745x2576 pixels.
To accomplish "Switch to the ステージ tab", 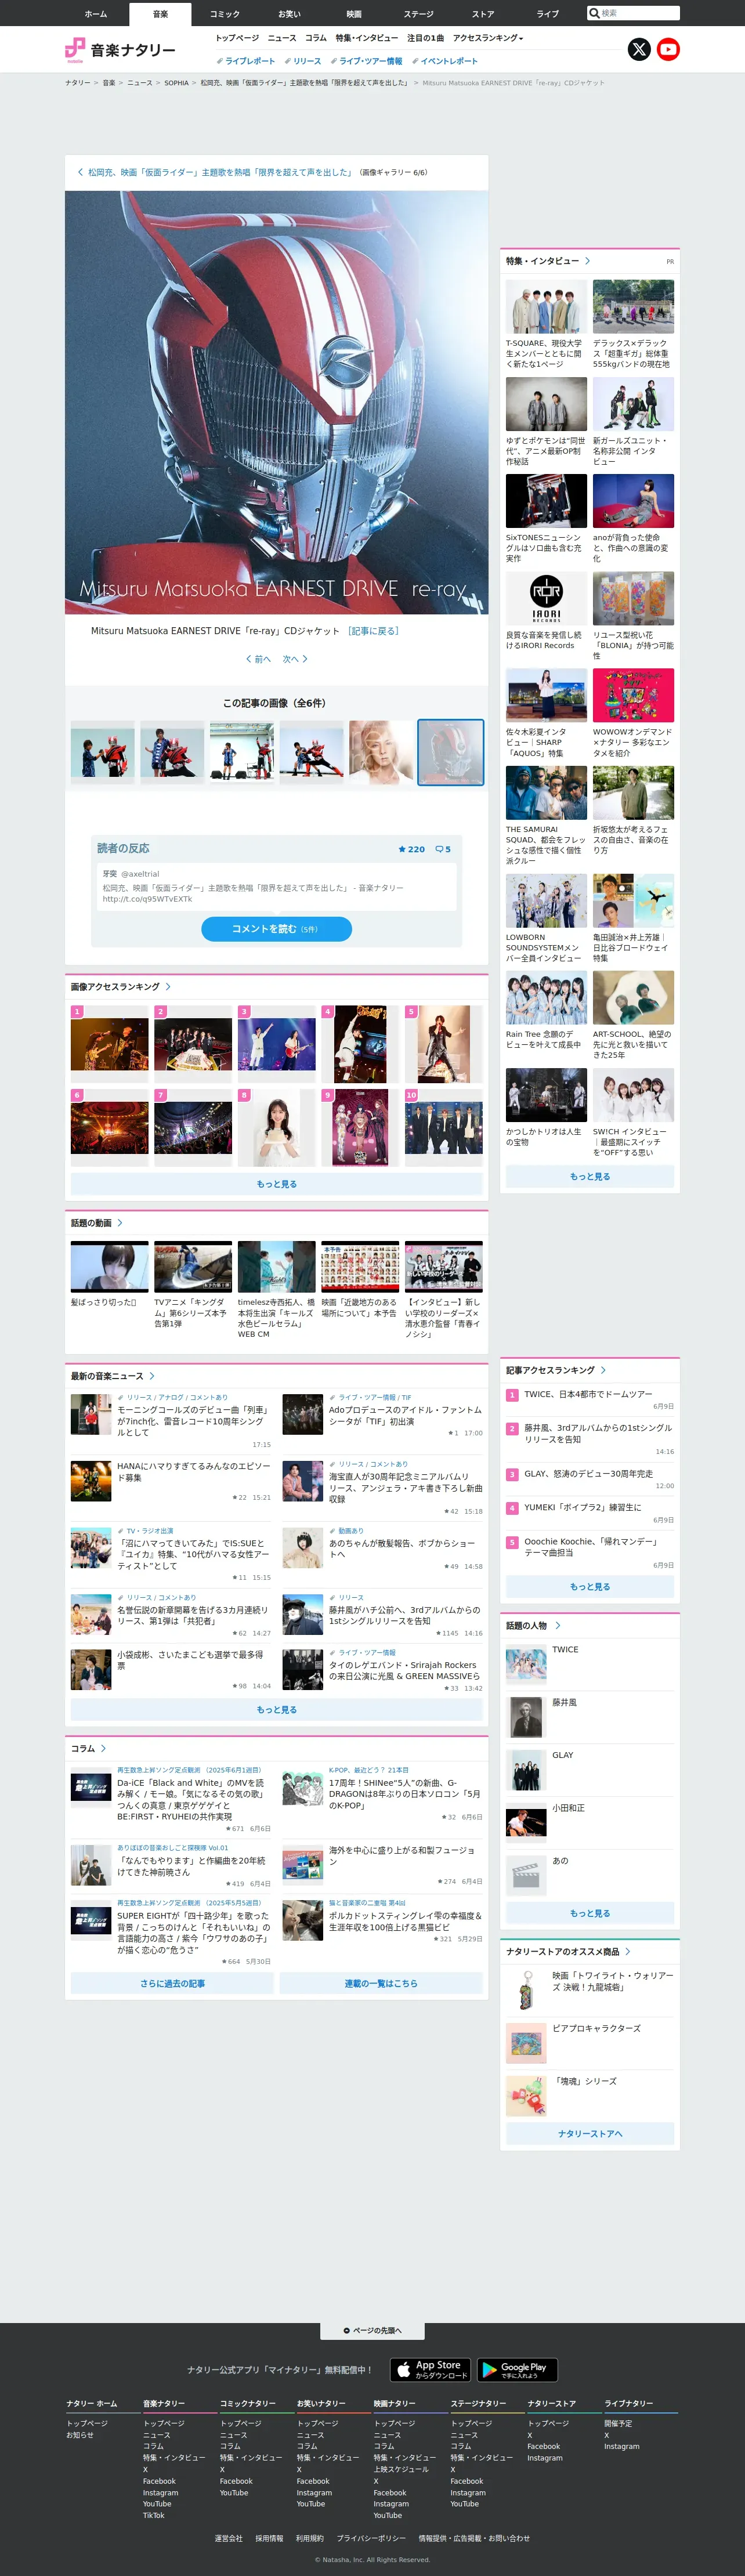I will [418, 14].
